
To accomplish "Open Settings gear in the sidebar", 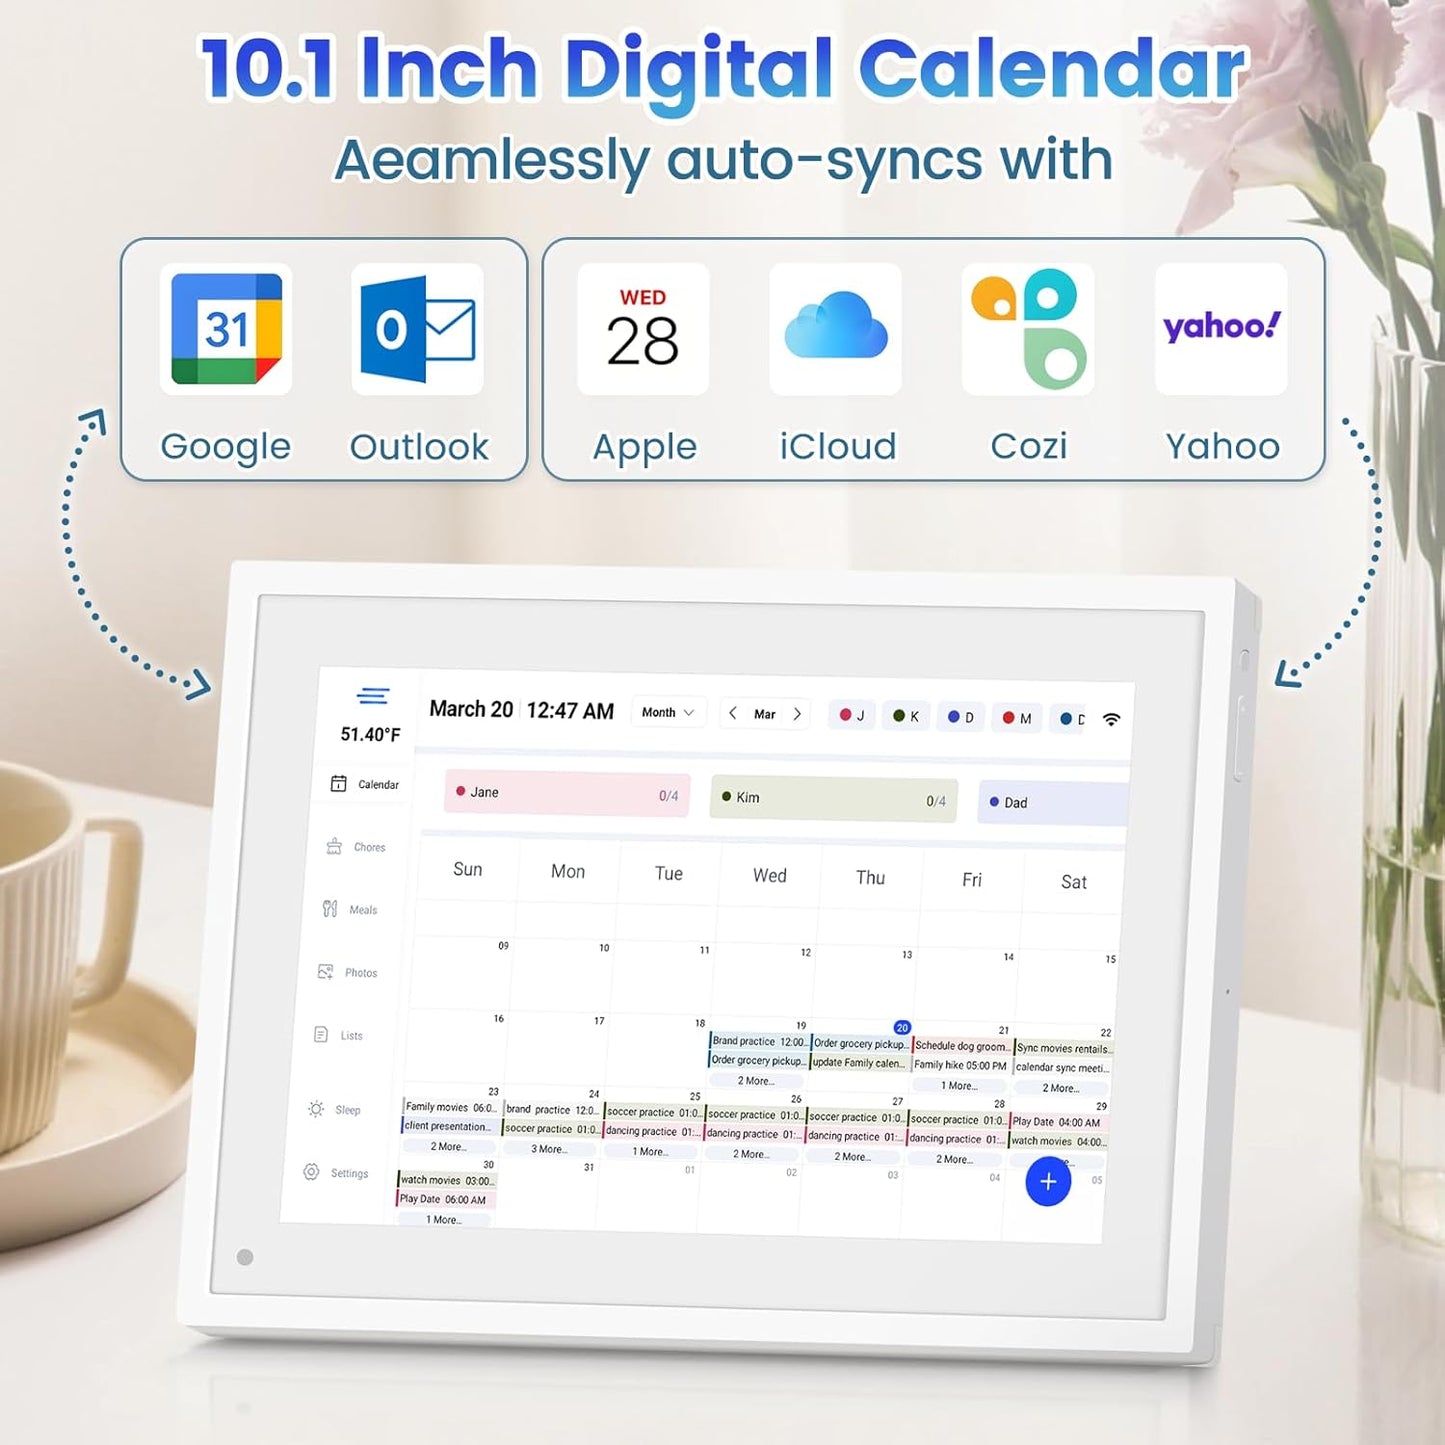I will (x=335, y=1173).
